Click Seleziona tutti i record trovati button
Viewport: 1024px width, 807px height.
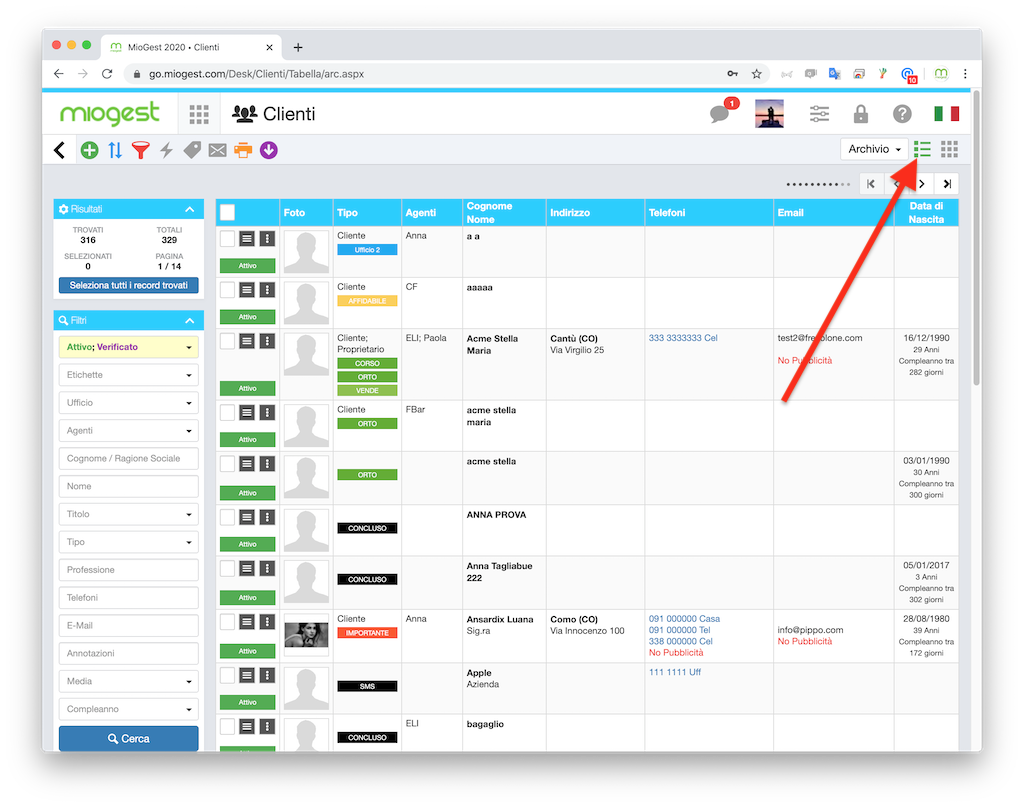point(129,285)
